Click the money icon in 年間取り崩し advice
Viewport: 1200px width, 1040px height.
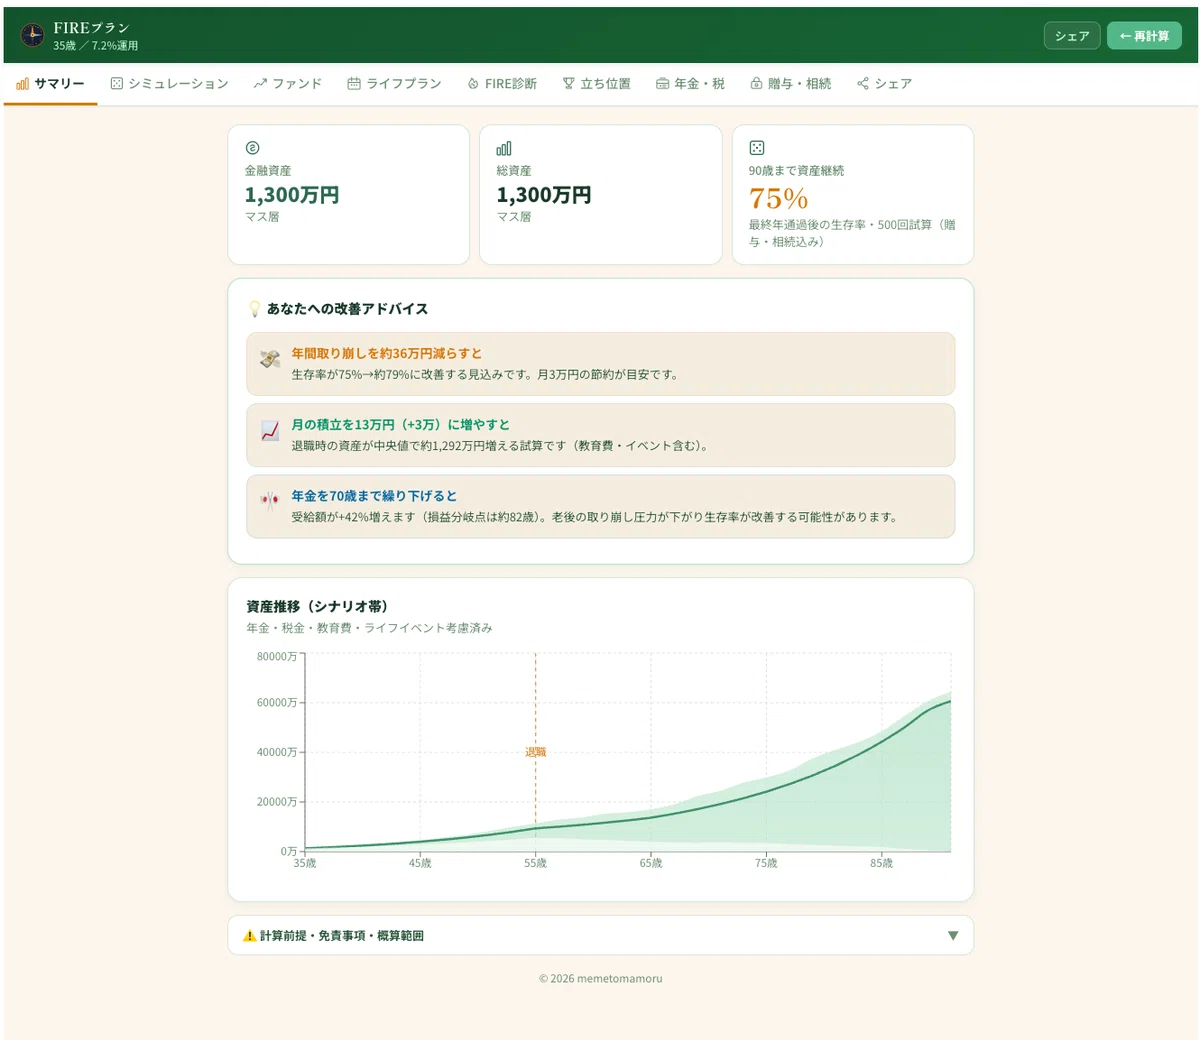pyautogui.click(x=270, y=359)
